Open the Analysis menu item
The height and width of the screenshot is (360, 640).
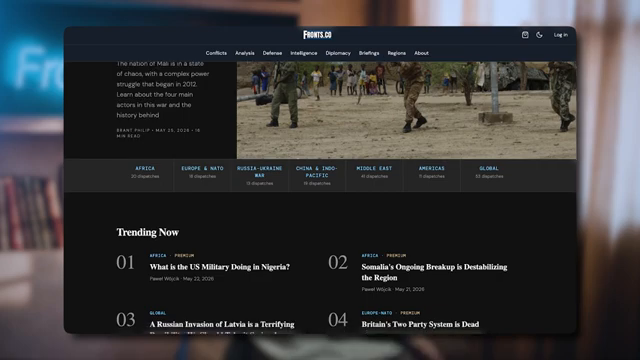pos(244,53)
